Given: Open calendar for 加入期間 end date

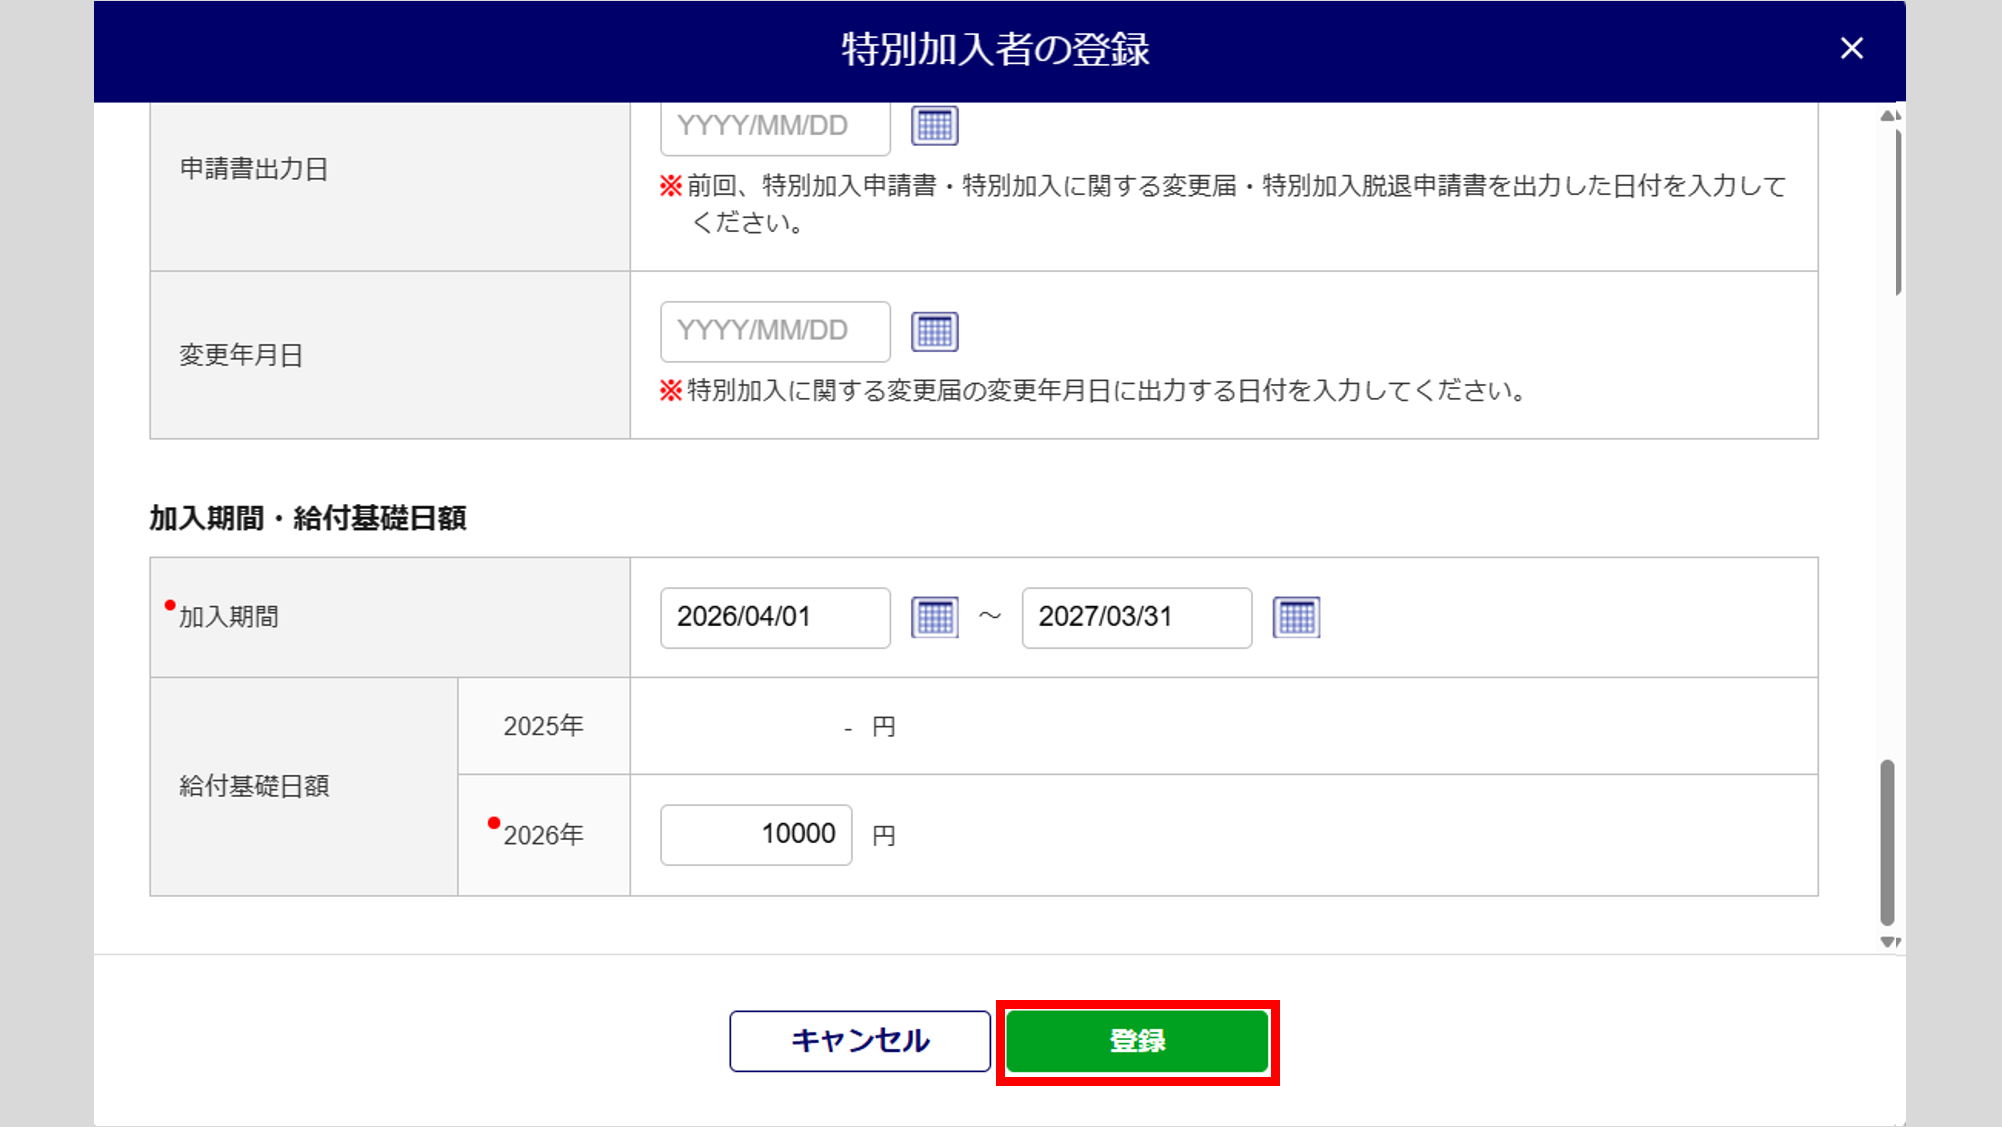Looking at the screenshot, I should (x=1296, y=617).
